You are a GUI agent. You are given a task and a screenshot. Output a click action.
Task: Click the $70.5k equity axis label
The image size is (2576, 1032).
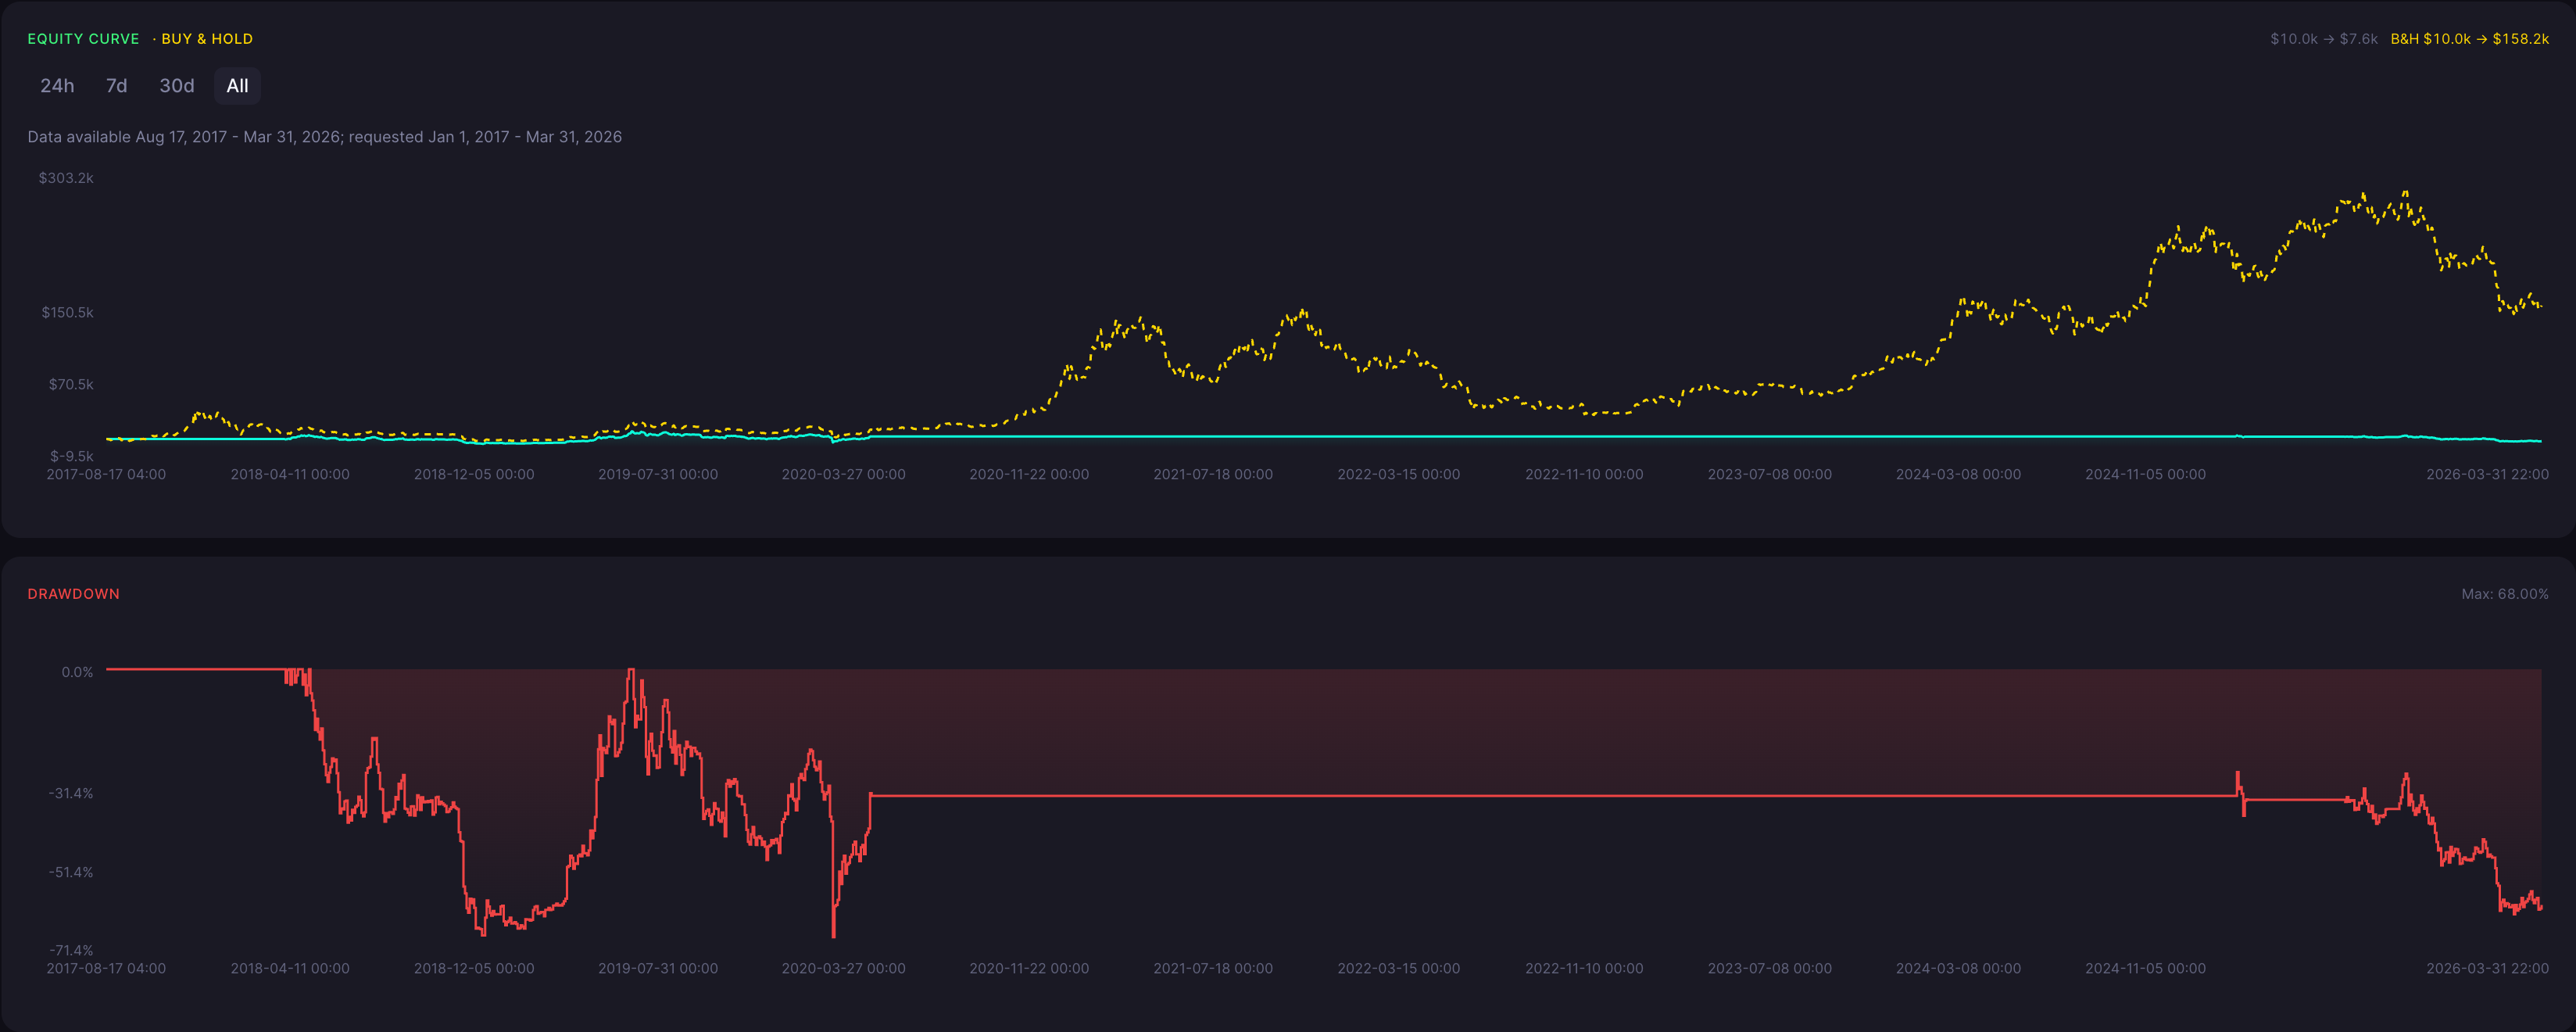point(71,385)
